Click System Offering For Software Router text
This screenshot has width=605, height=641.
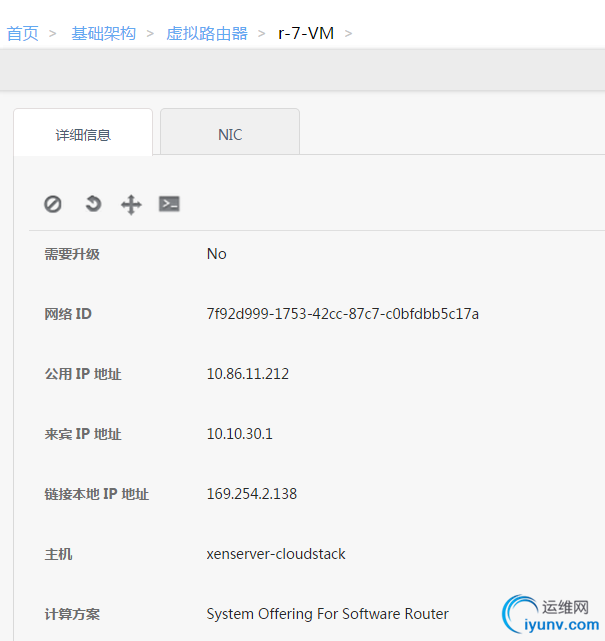(327, 614)
